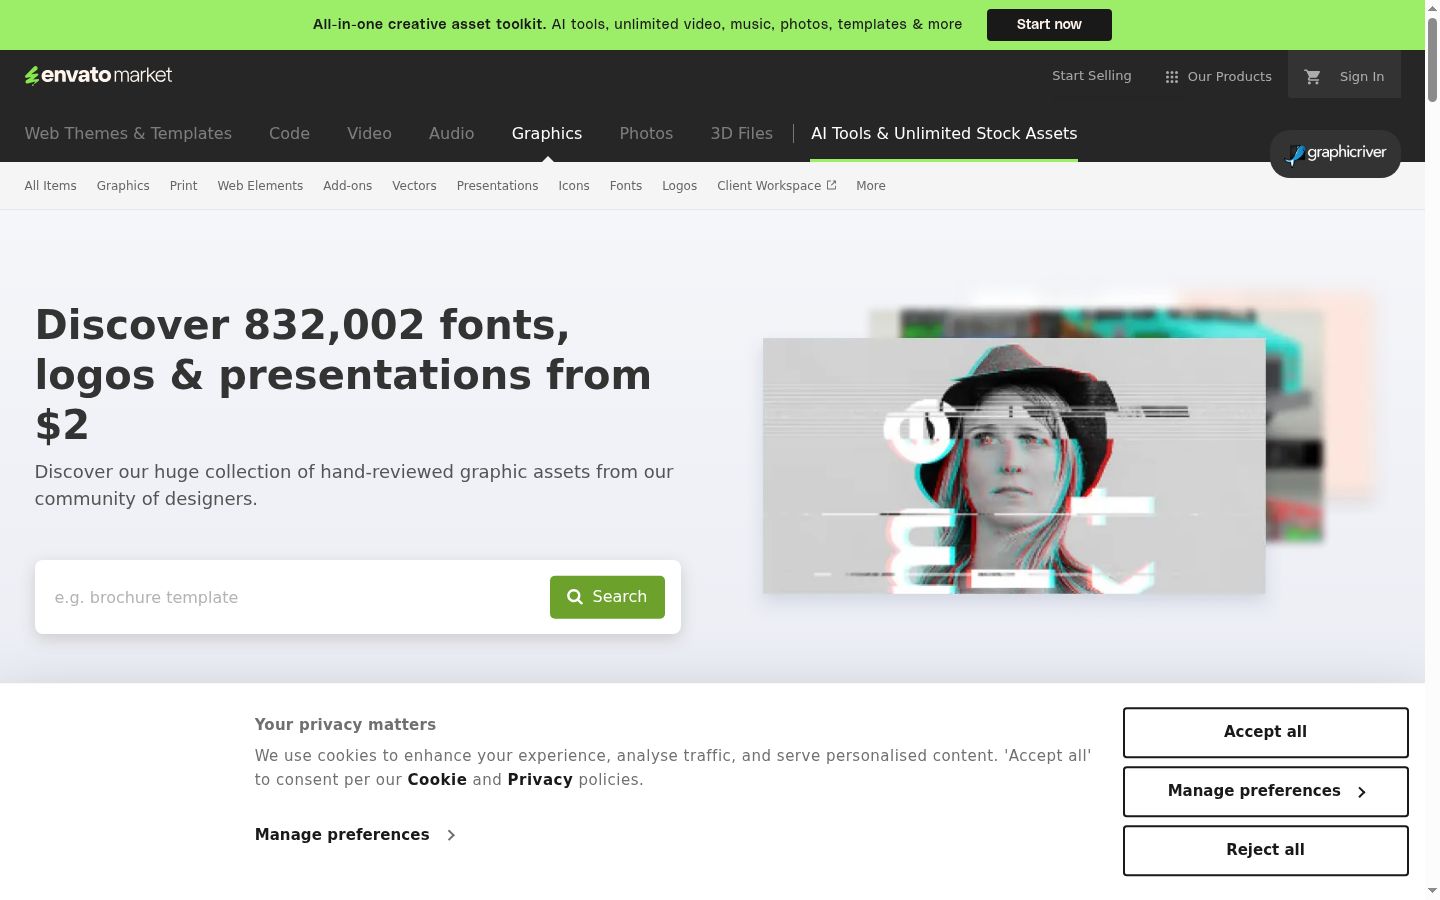Open the shopping cart icon

pos(1313,76)
